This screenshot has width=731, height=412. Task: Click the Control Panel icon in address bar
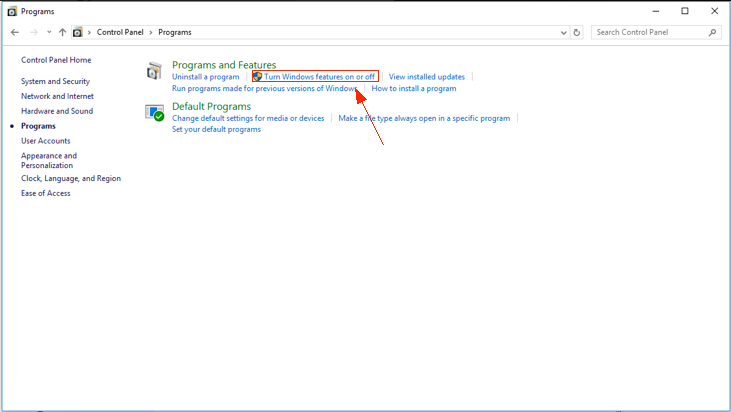[78, 32]
